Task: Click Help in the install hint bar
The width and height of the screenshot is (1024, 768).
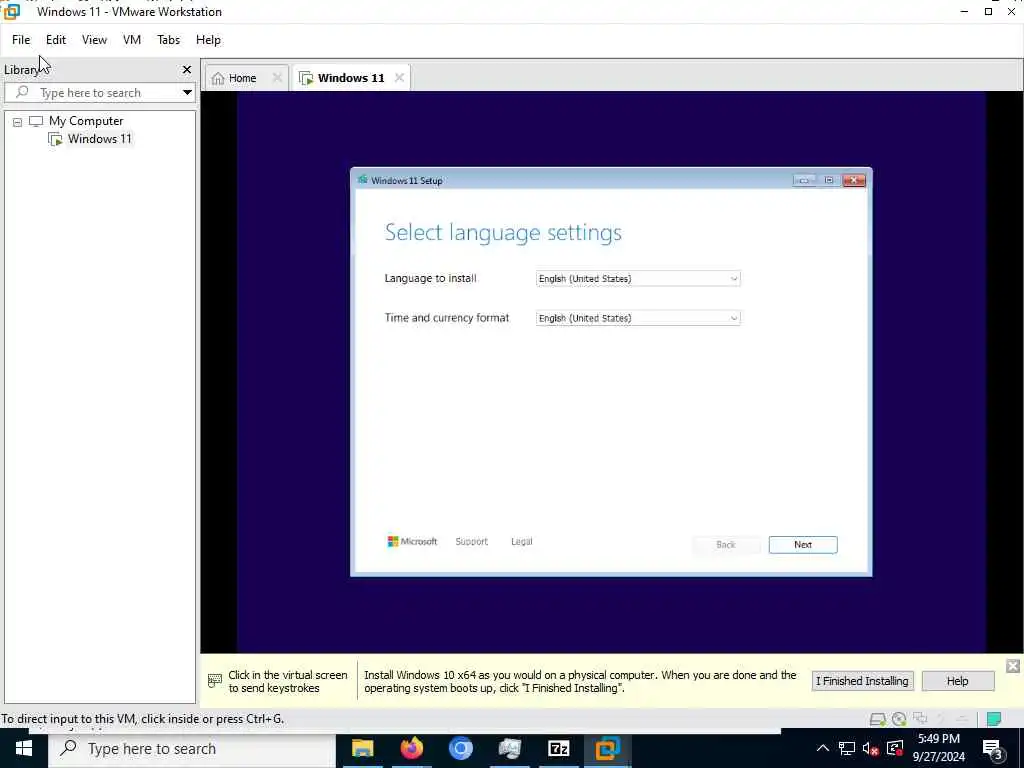Action: (957, 681)
